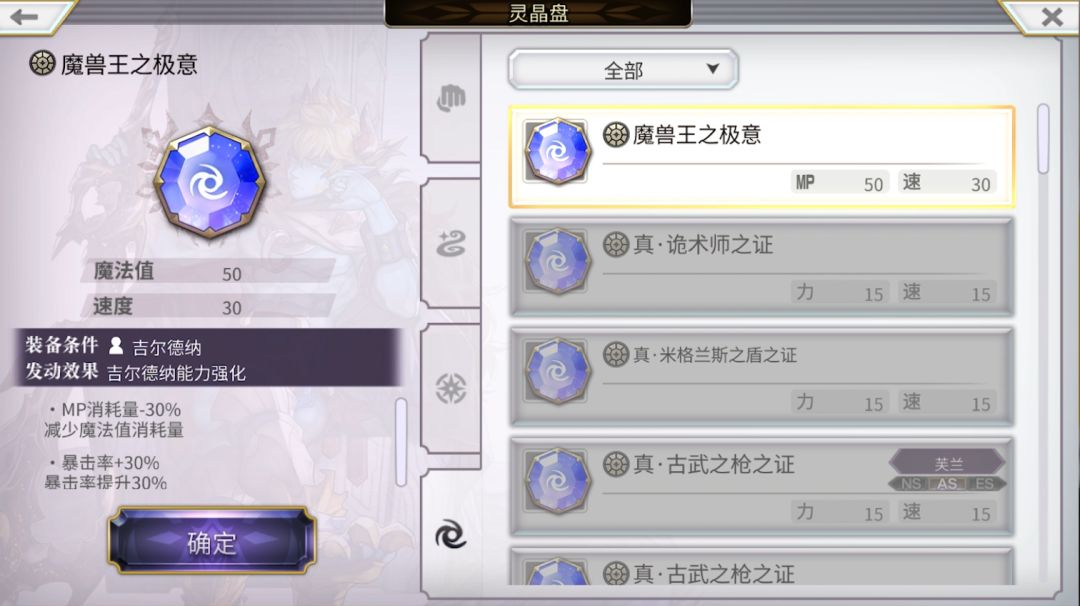Click the effect description scrollbar
Viewport: 1080px width, 606px height.
point(401,442)
